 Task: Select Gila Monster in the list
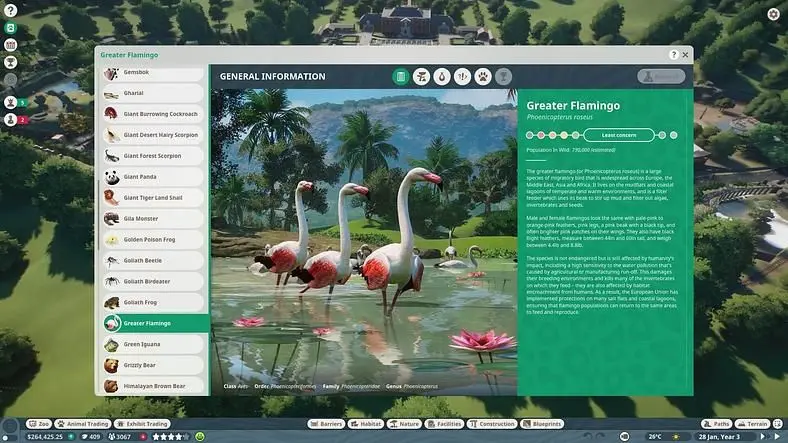tap(153, 219)
